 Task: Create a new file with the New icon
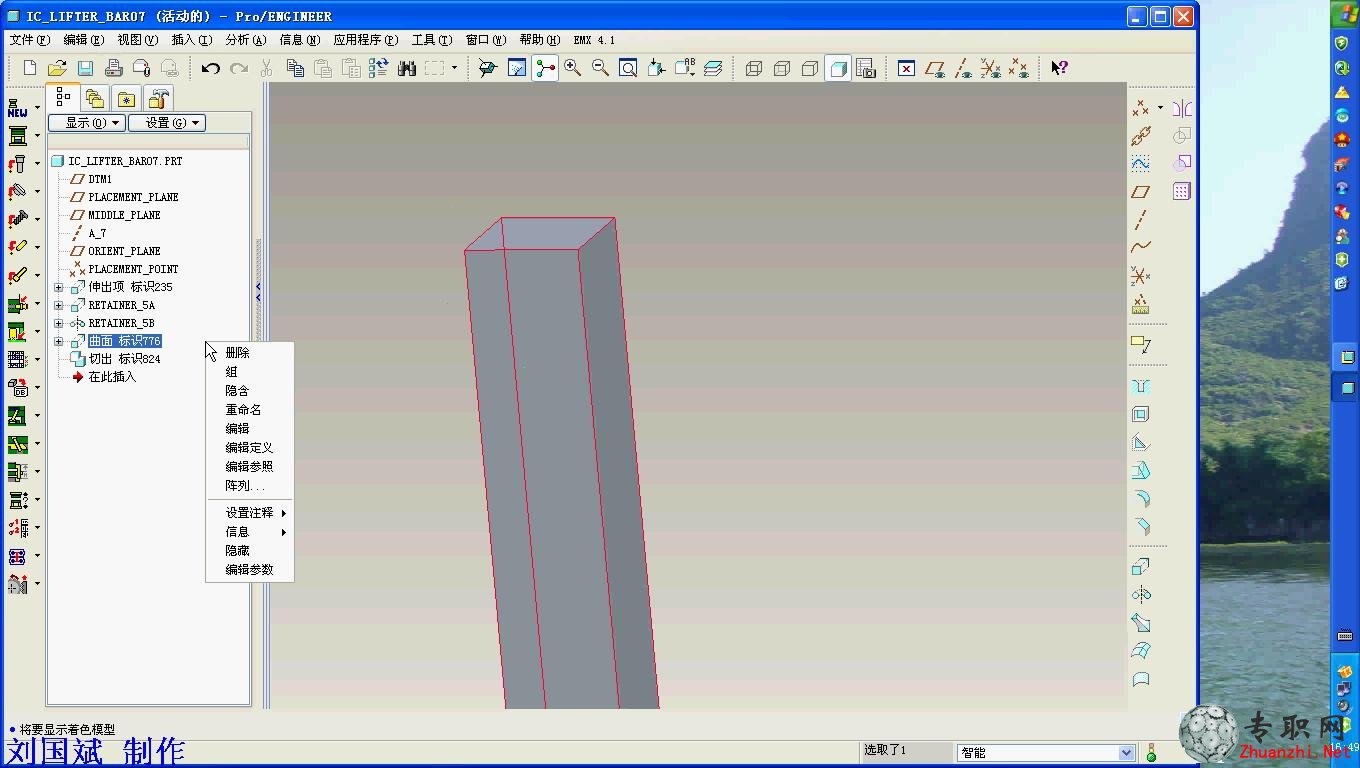[x=30, y=68]
